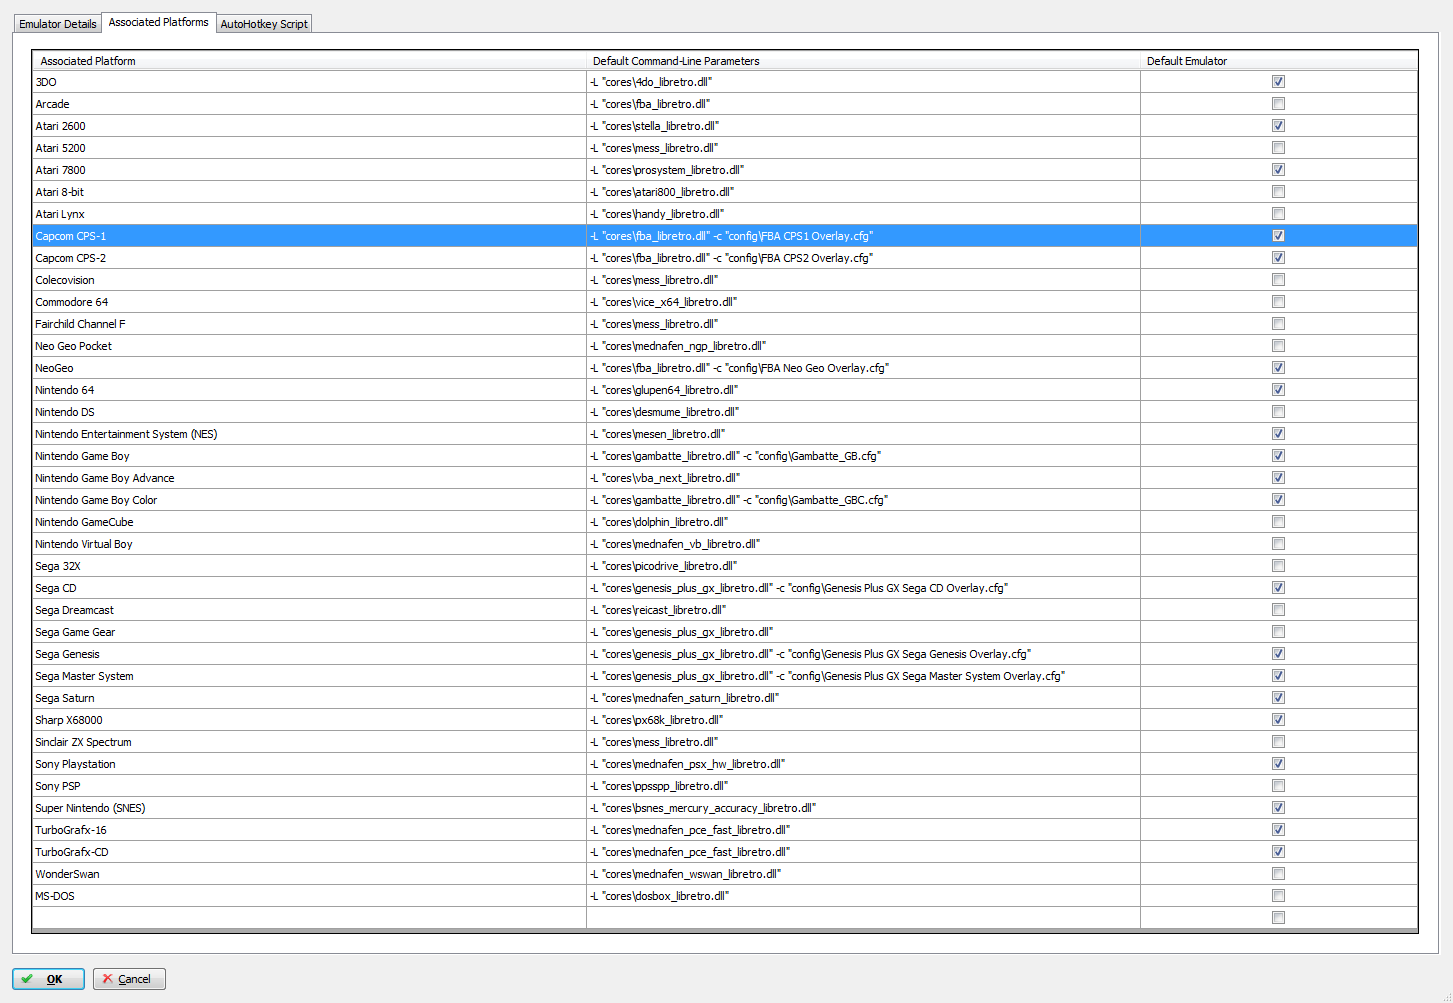The height and width of the screenshot is (1003, 1453).
Task: Select the NeoGeo platform cell
Action: point(309,368)
